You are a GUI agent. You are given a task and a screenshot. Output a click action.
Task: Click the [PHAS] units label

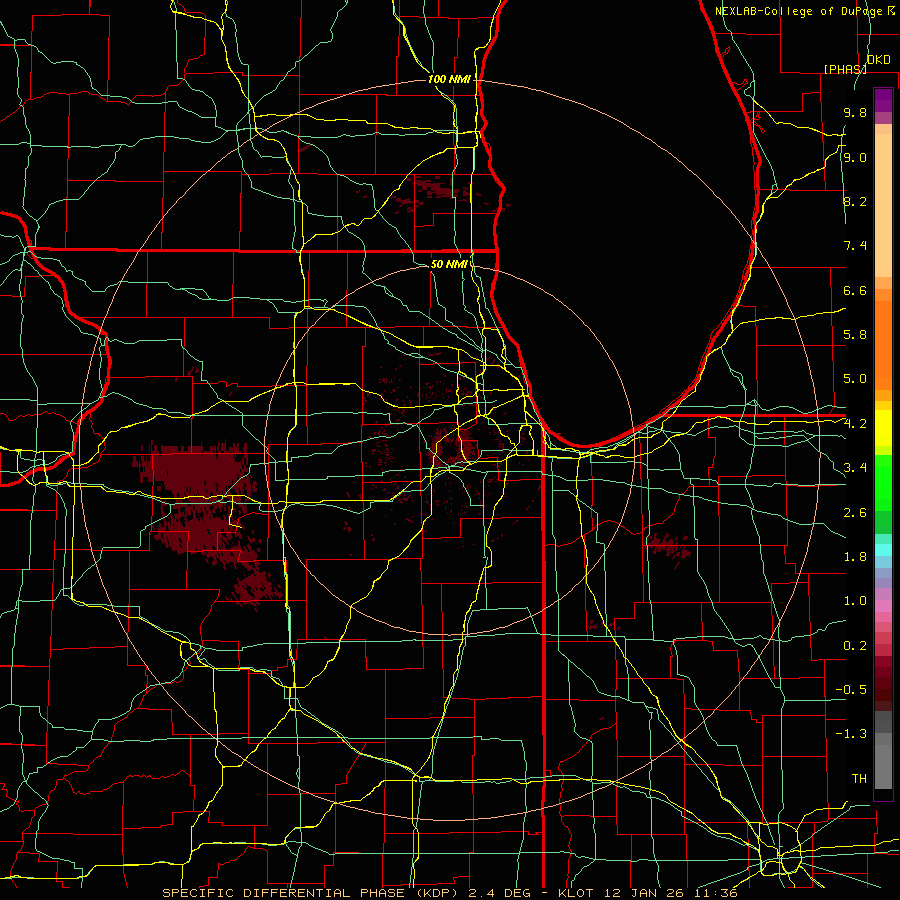[845, 69]
